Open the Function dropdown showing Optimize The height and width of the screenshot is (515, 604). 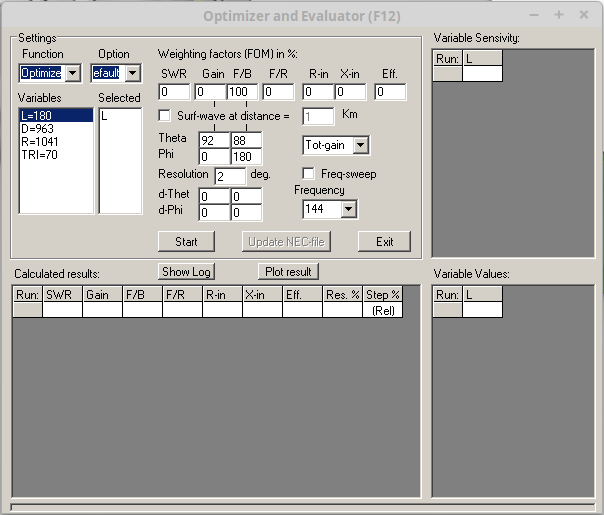[x=72, y=73]
